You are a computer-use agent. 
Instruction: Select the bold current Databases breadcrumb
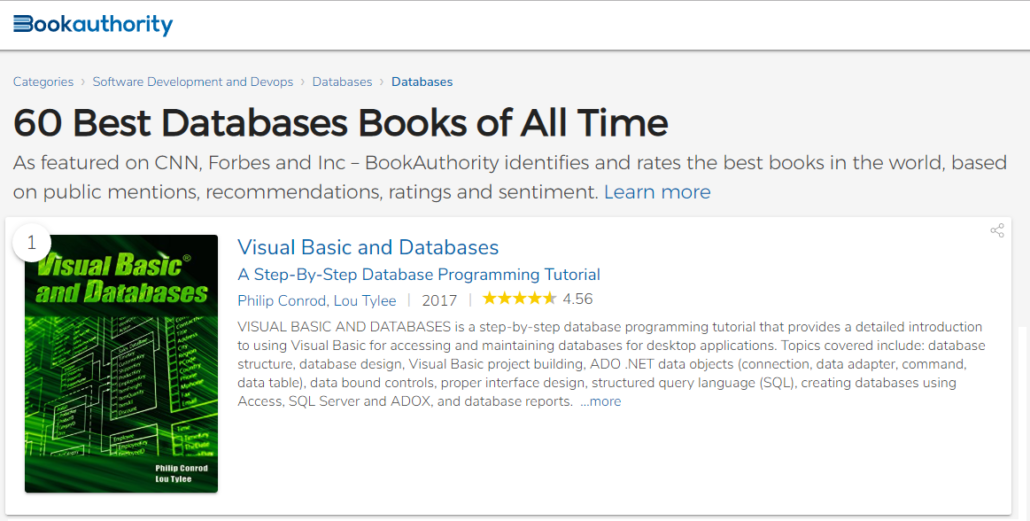(x=422, y=82)
